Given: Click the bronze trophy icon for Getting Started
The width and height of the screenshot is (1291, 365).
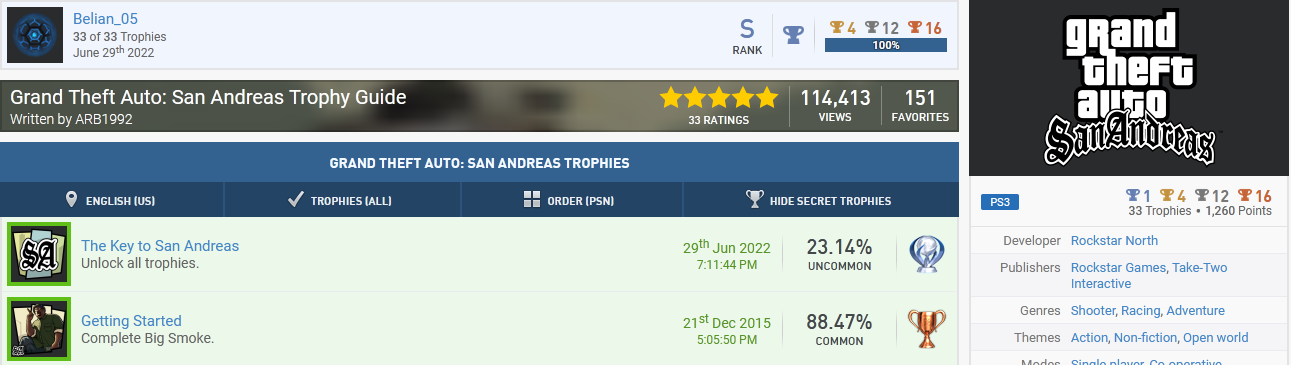Looking at the screenshot, I should click(926, 329).
